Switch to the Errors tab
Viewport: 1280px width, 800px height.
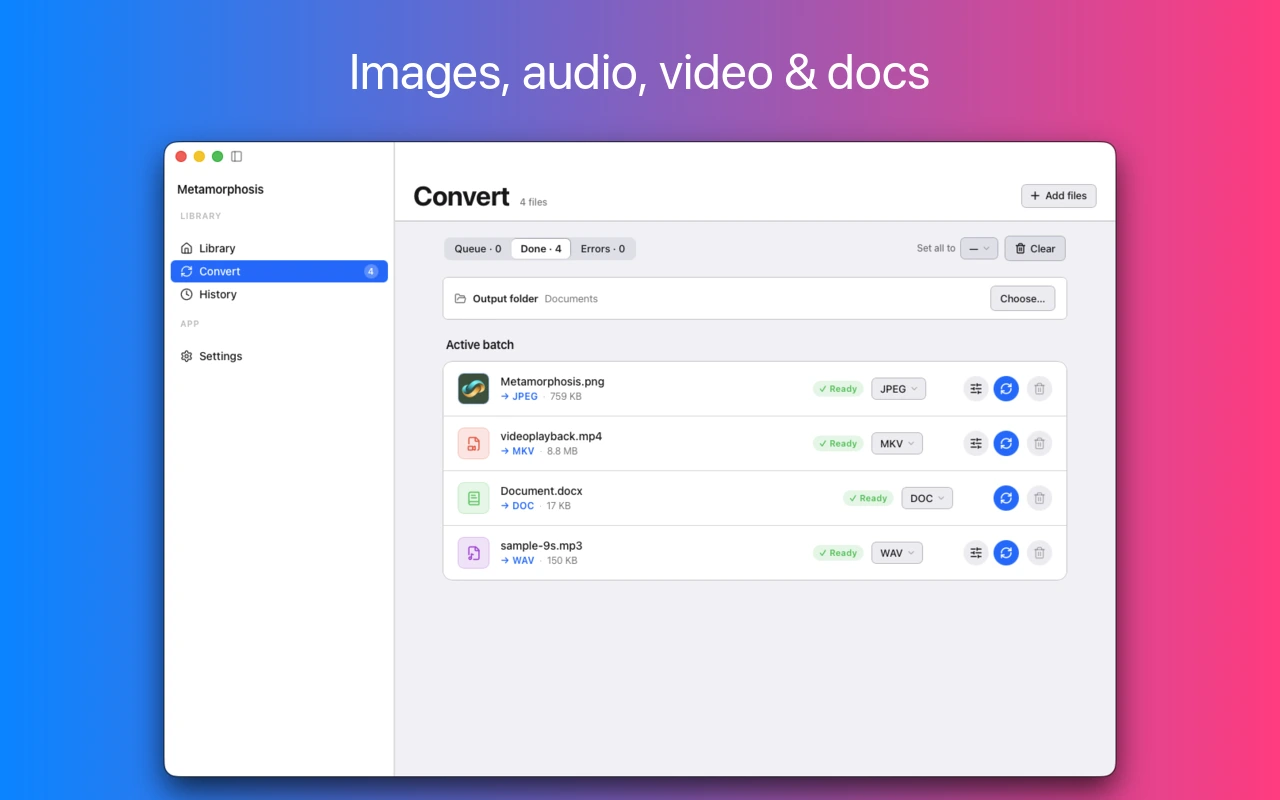(603, 249)
